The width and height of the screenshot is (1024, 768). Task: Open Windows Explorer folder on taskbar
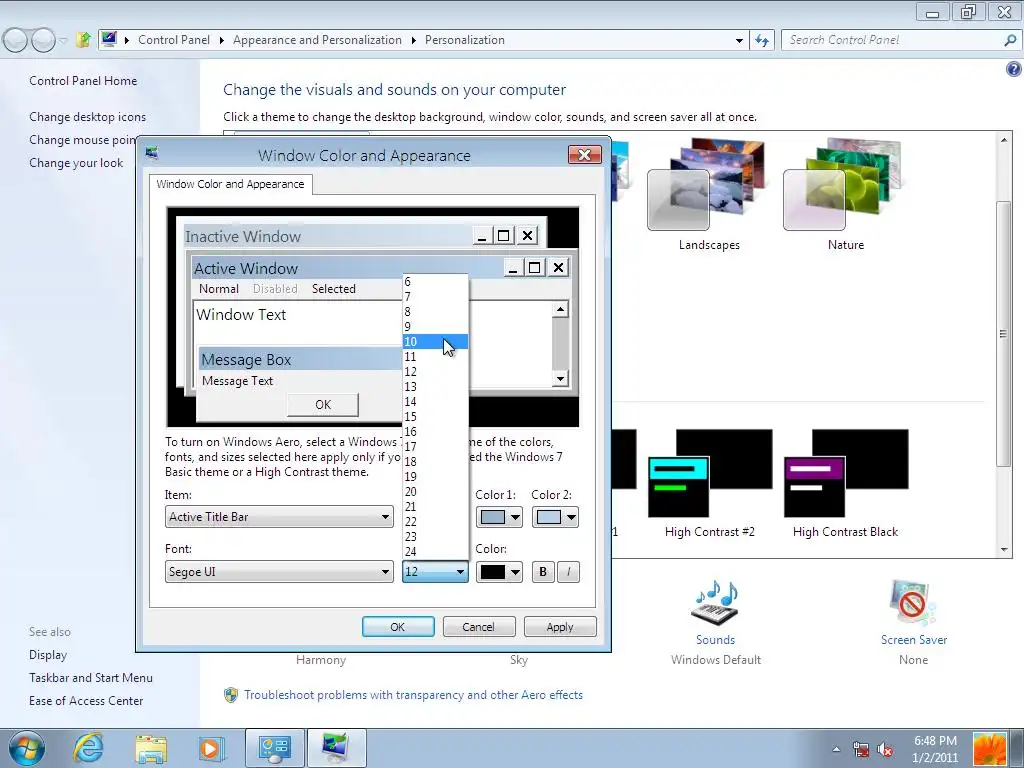coord(151,748)
